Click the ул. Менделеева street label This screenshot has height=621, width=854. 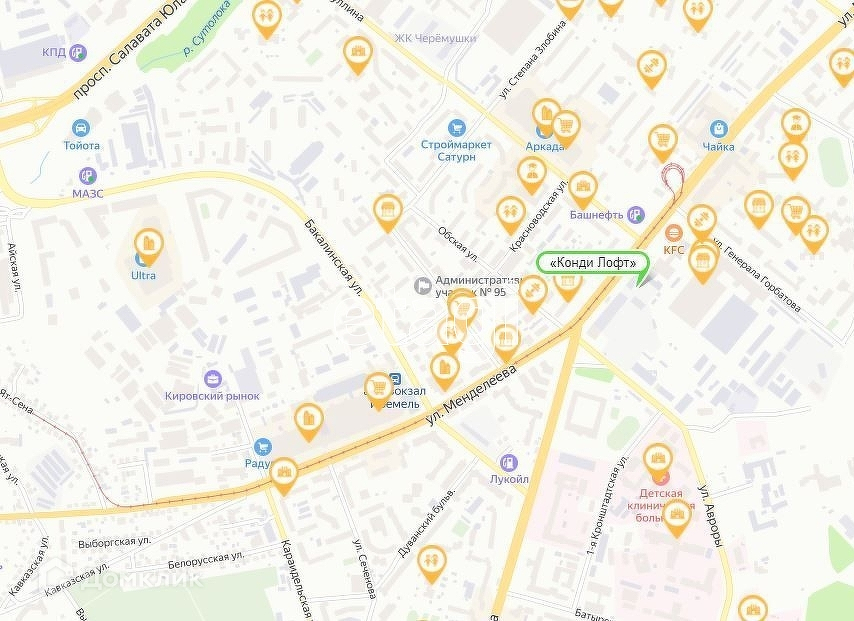[x=471, y=395]
